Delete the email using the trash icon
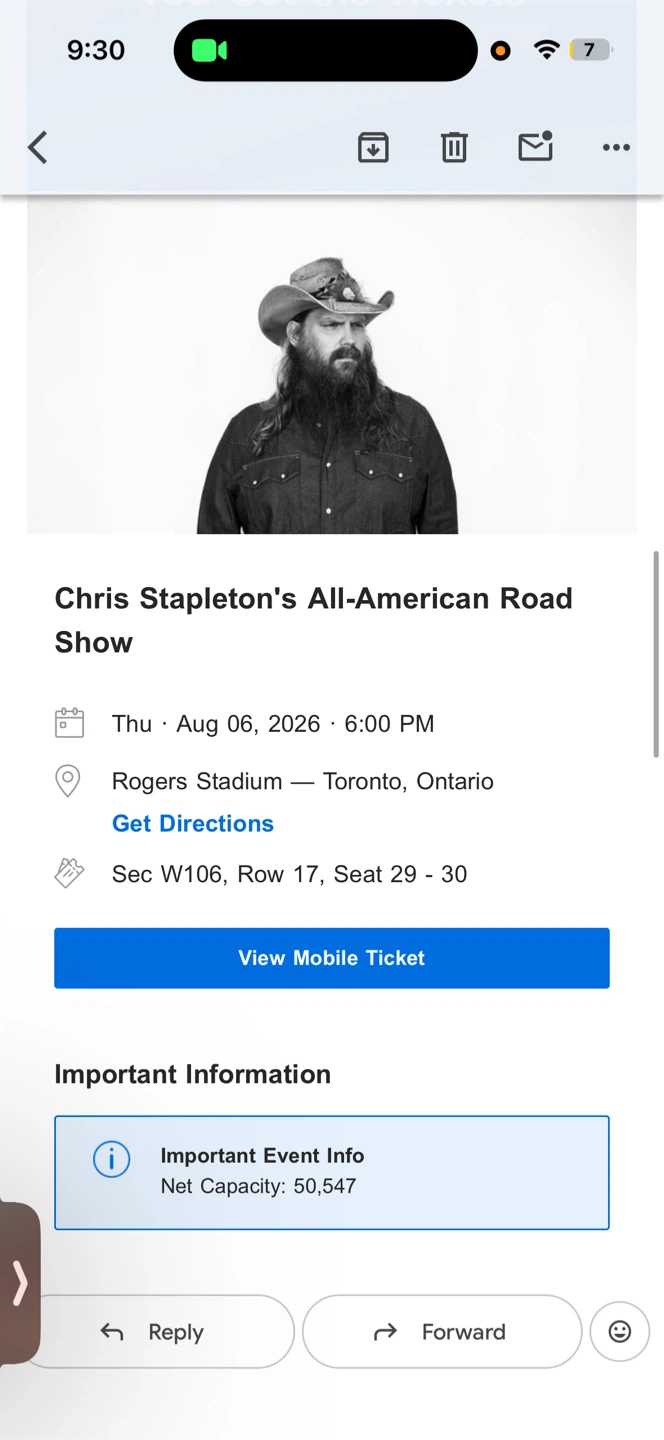 (x=454, y=148)
